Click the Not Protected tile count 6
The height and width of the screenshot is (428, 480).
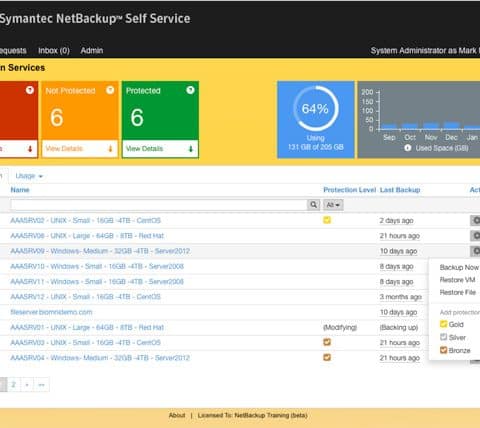tap(57, 117)
